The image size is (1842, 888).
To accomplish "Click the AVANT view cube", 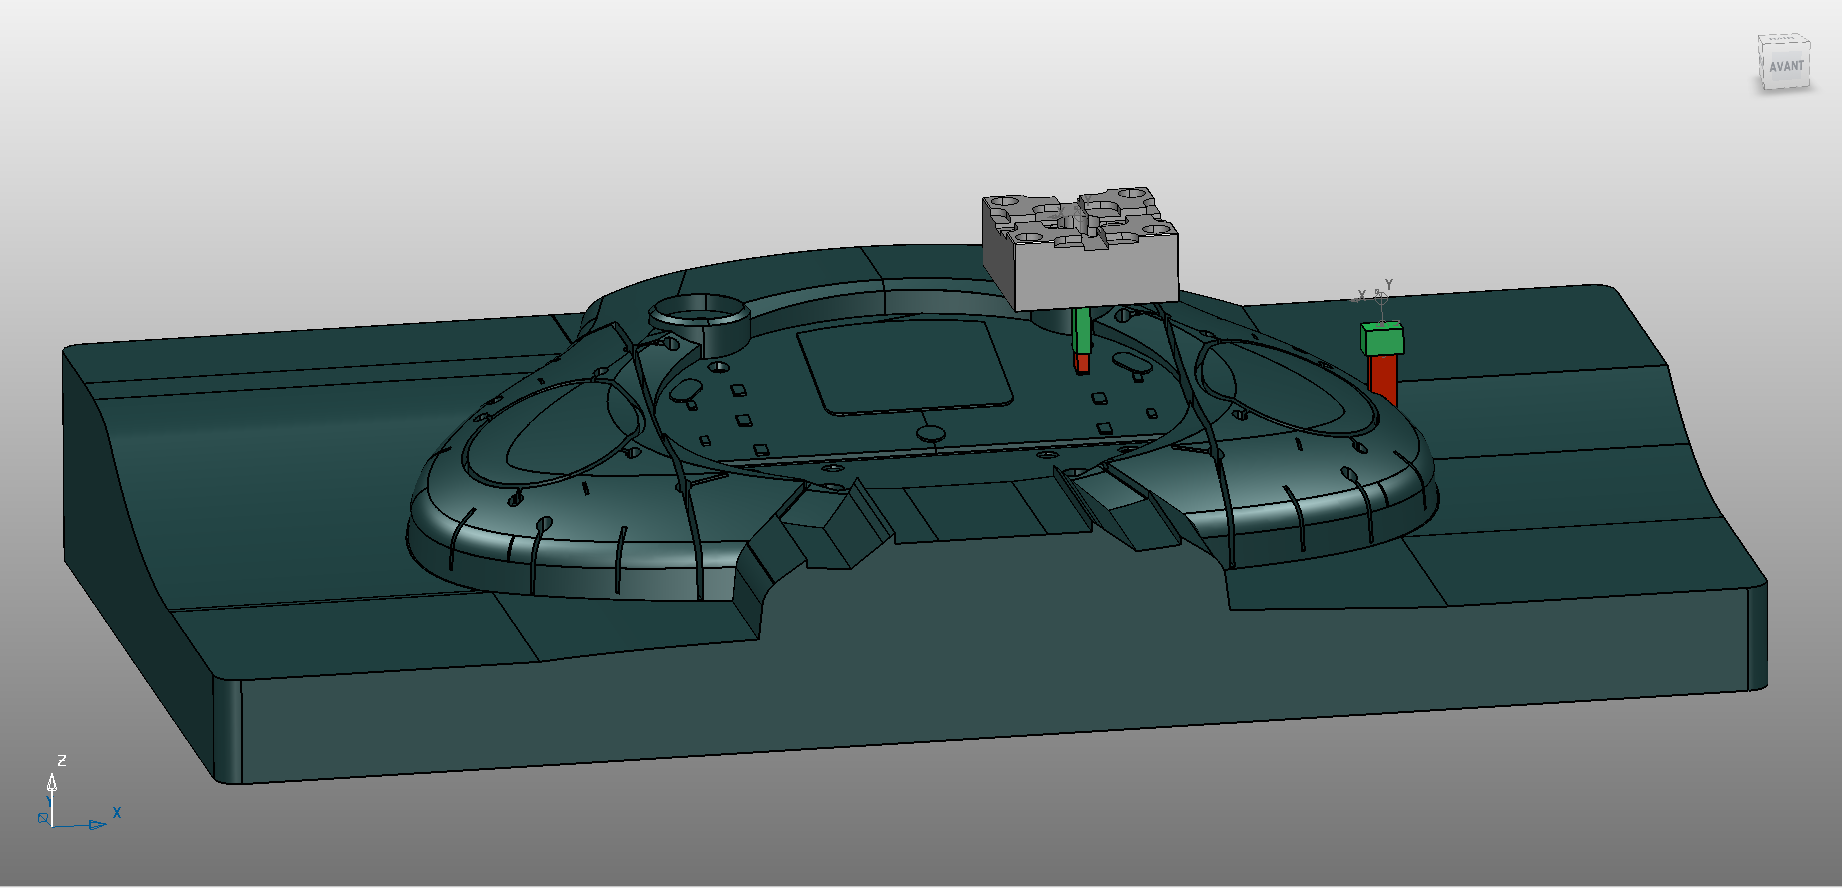I will coord(1784,63).
